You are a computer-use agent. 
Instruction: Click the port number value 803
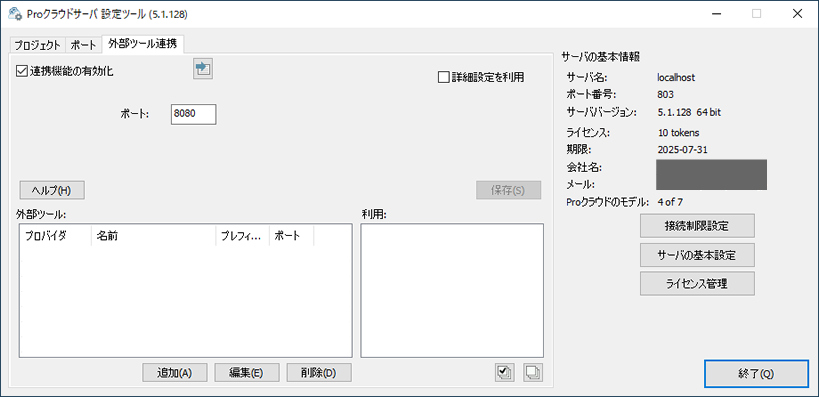665,95
